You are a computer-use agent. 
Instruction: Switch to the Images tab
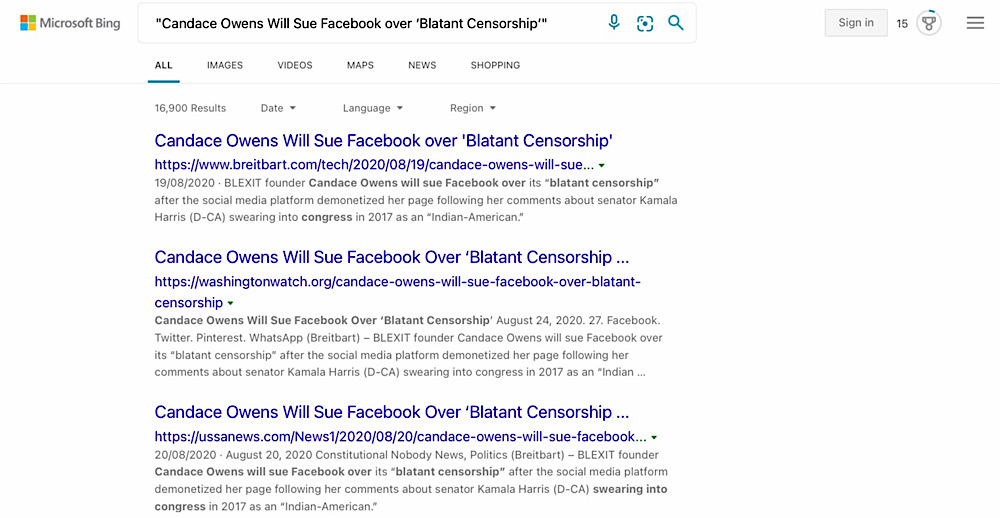[x=224, y=65]
